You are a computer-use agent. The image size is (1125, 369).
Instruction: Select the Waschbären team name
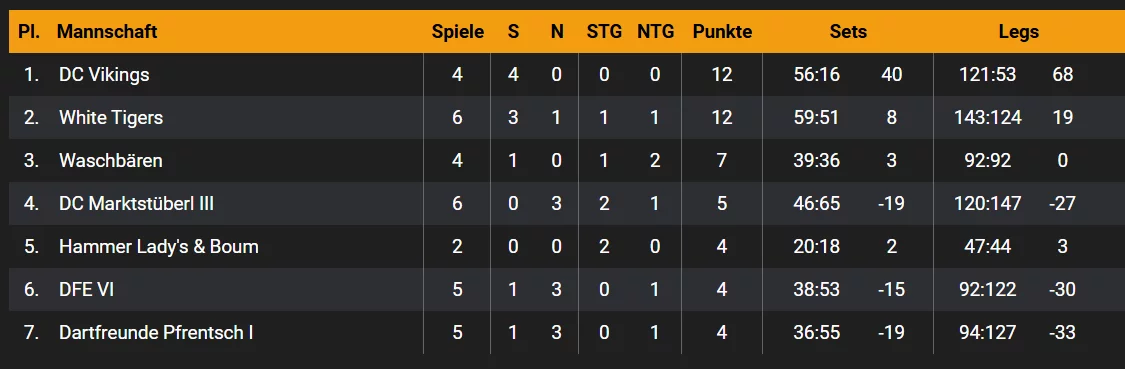[x=110, y=161]
